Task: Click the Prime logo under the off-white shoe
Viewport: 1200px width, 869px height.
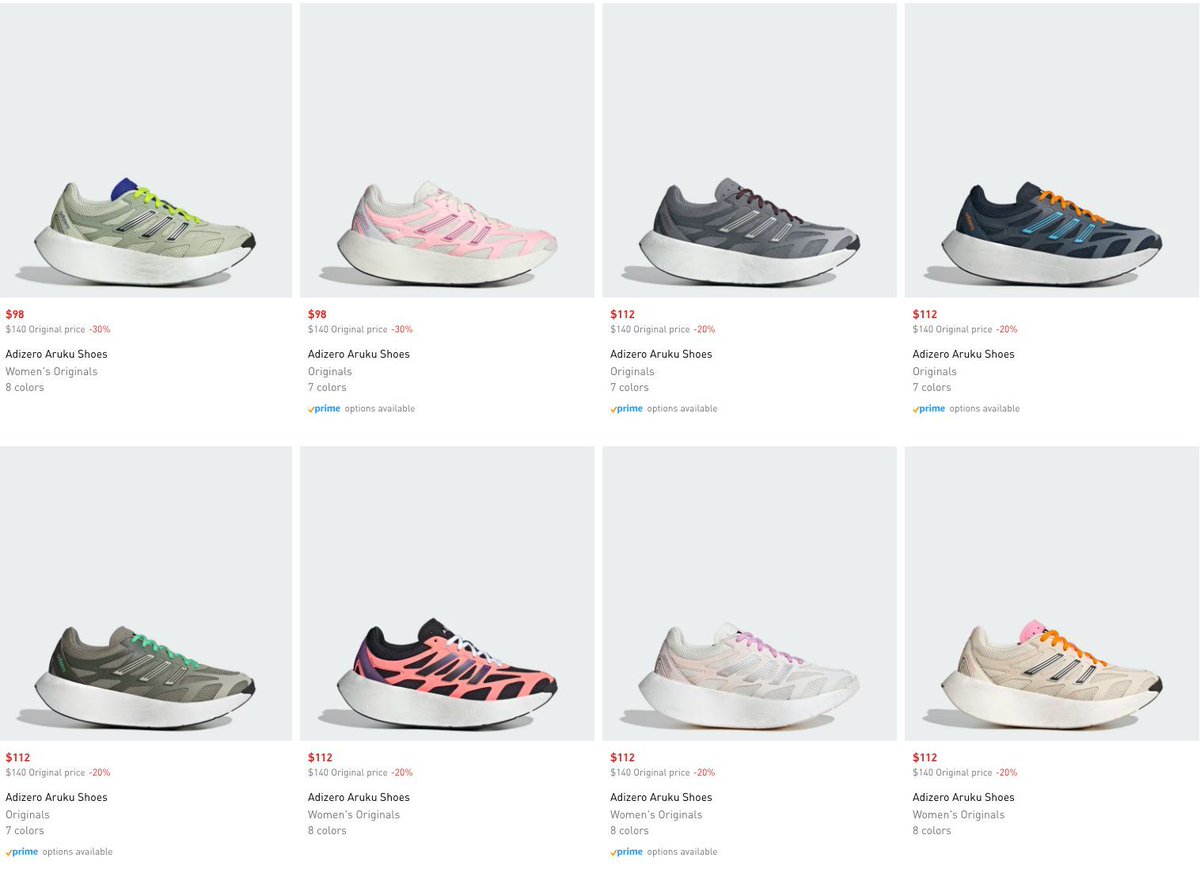Action: [626, 852]
